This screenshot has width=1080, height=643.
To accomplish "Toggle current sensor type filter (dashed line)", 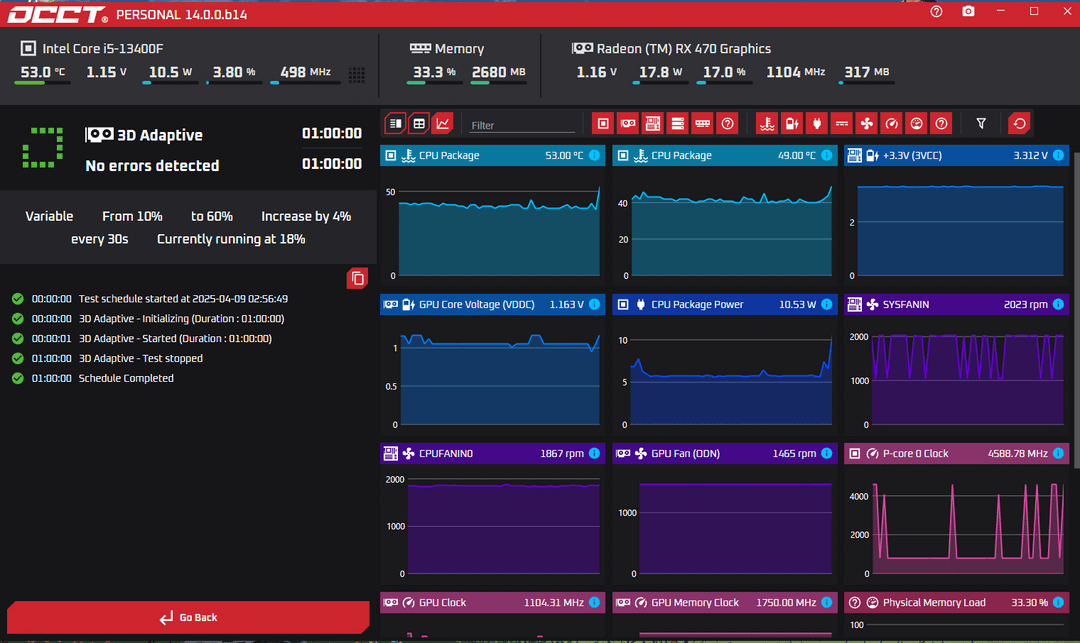I will pos(842,124).
